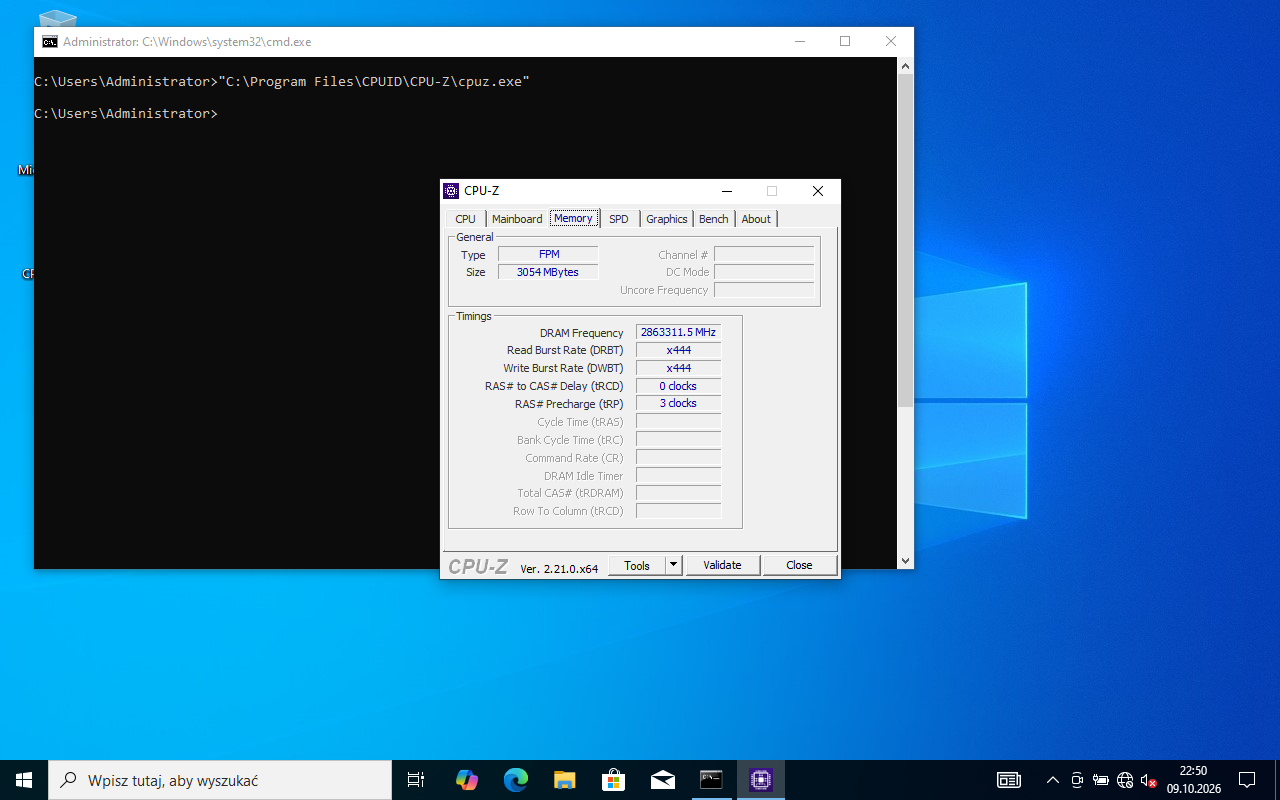
Task: Click the tRCD 0 clocks value
Action: (x=678, y=386)
